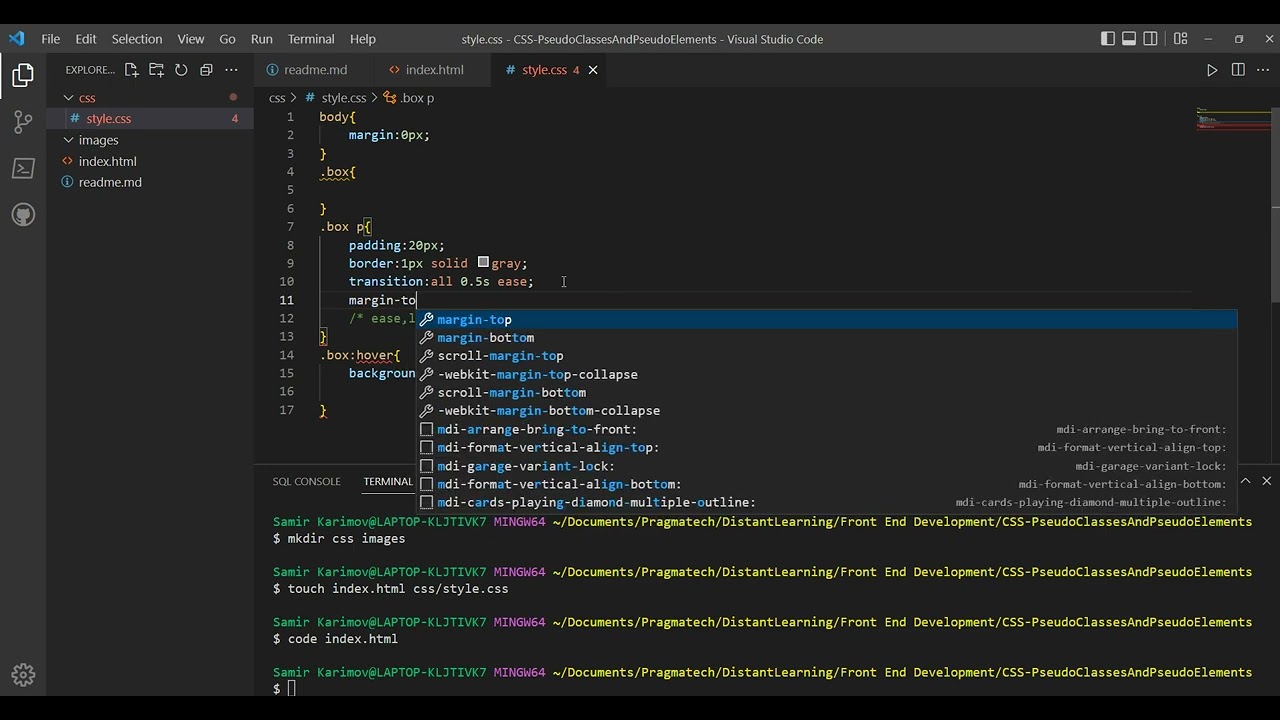Open the Selection menu
The width and height of the screenshot is (1280, 720).
(137, 39)
